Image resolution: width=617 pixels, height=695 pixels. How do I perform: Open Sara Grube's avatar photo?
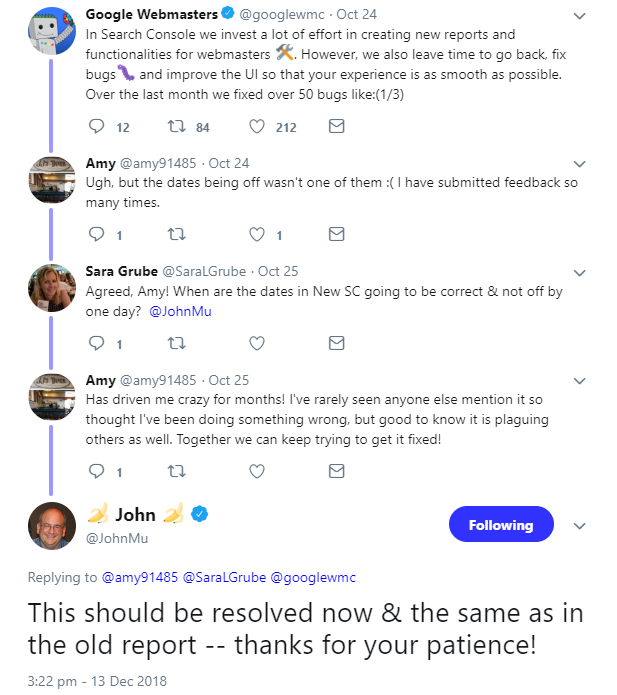pyautogui.click(x=52, y=289)
